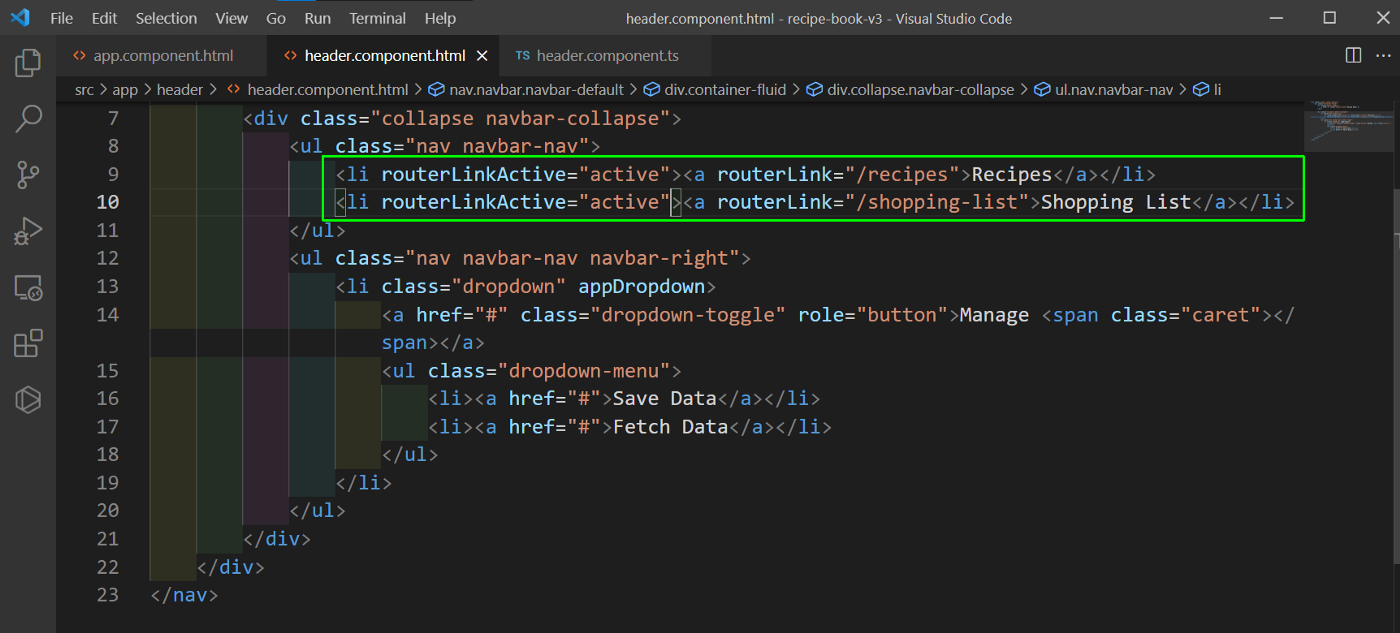1400x633 pixels.
Task: Open the Search view in activity bar
Action: [28, 120]
